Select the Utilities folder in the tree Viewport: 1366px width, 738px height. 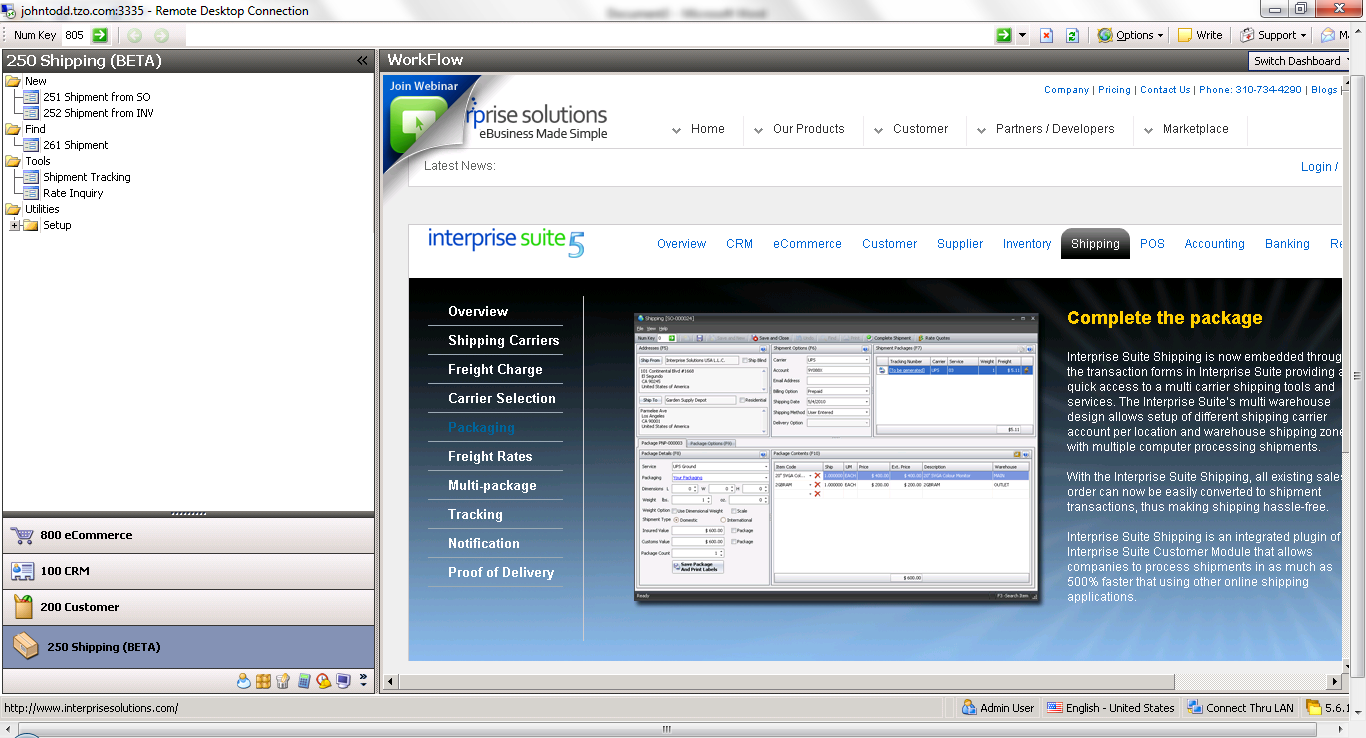coord(42,209)
